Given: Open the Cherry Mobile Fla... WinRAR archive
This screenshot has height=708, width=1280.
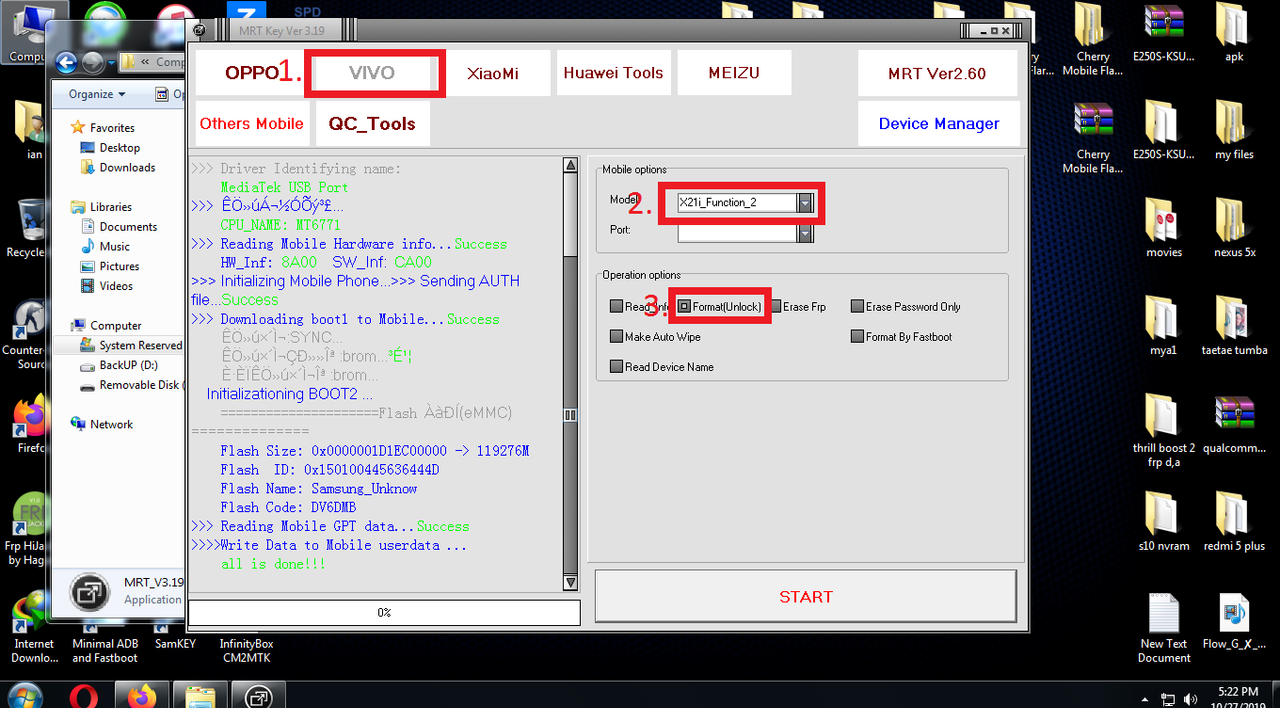Looking at the screenshot, I should [1093, 138].
